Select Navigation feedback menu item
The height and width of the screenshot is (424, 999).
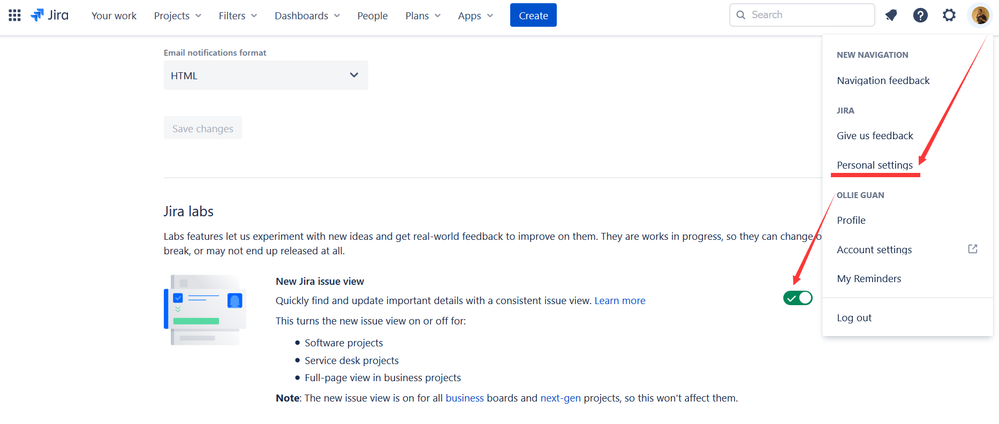[883, 80]
